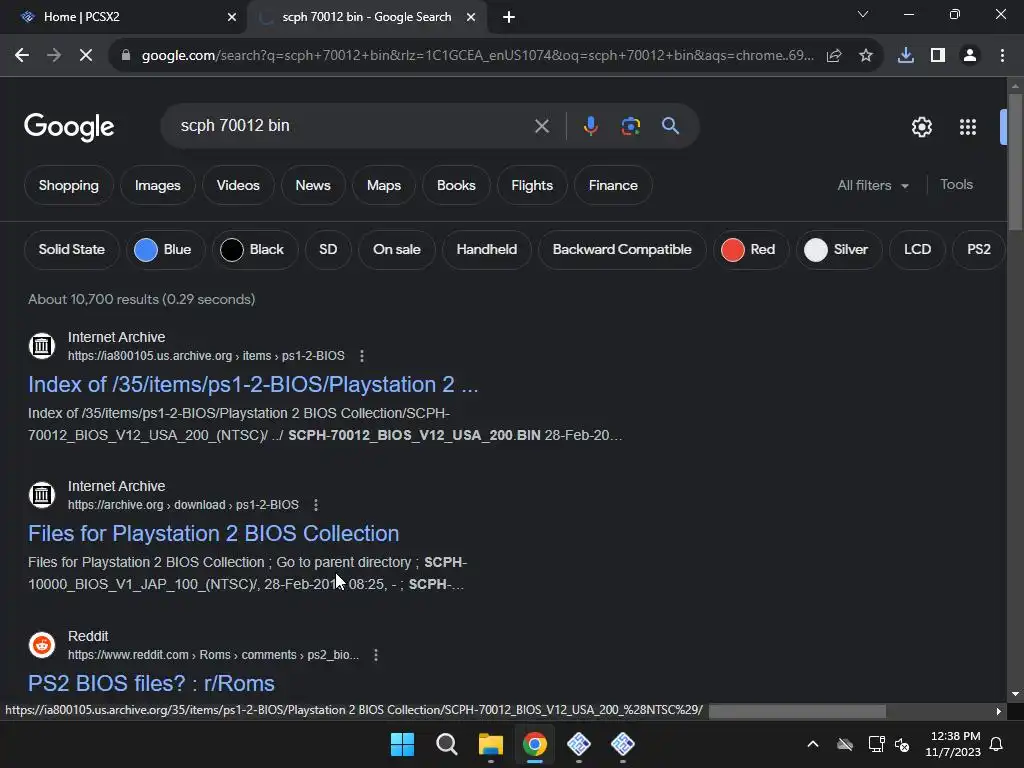Apply the Backward Compatible filter chip

(x=622, y=249)
